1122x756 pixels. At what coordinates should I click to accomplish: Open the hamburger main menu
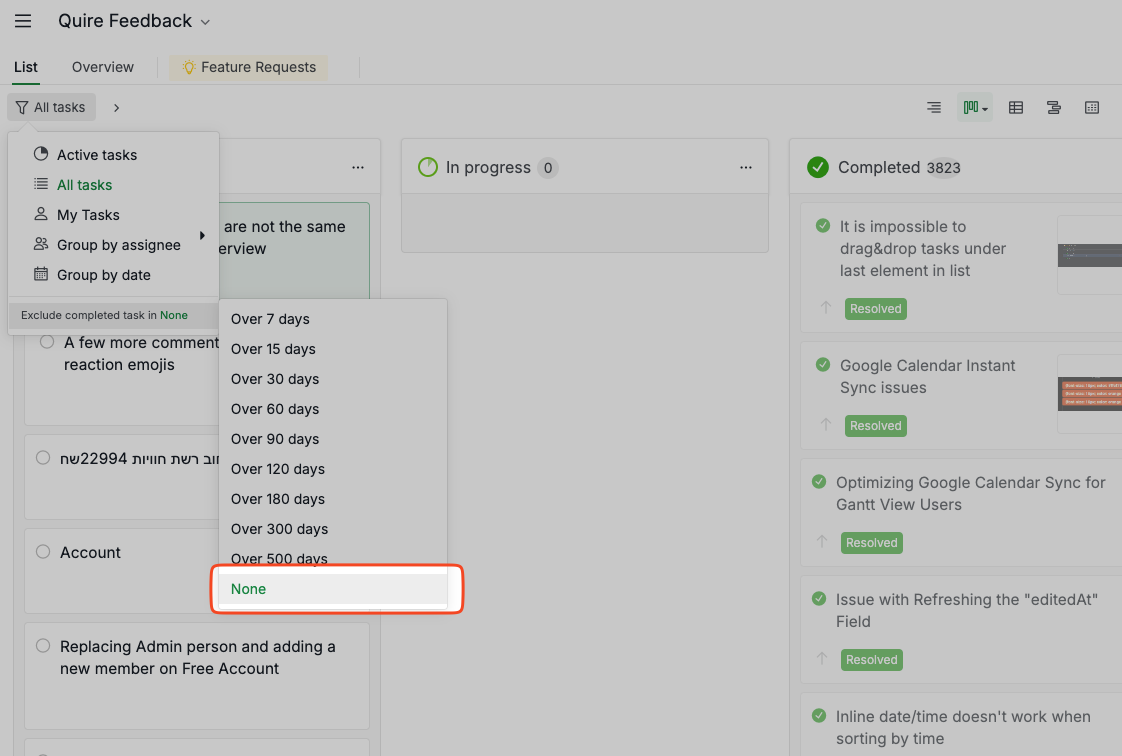point(23,21)
